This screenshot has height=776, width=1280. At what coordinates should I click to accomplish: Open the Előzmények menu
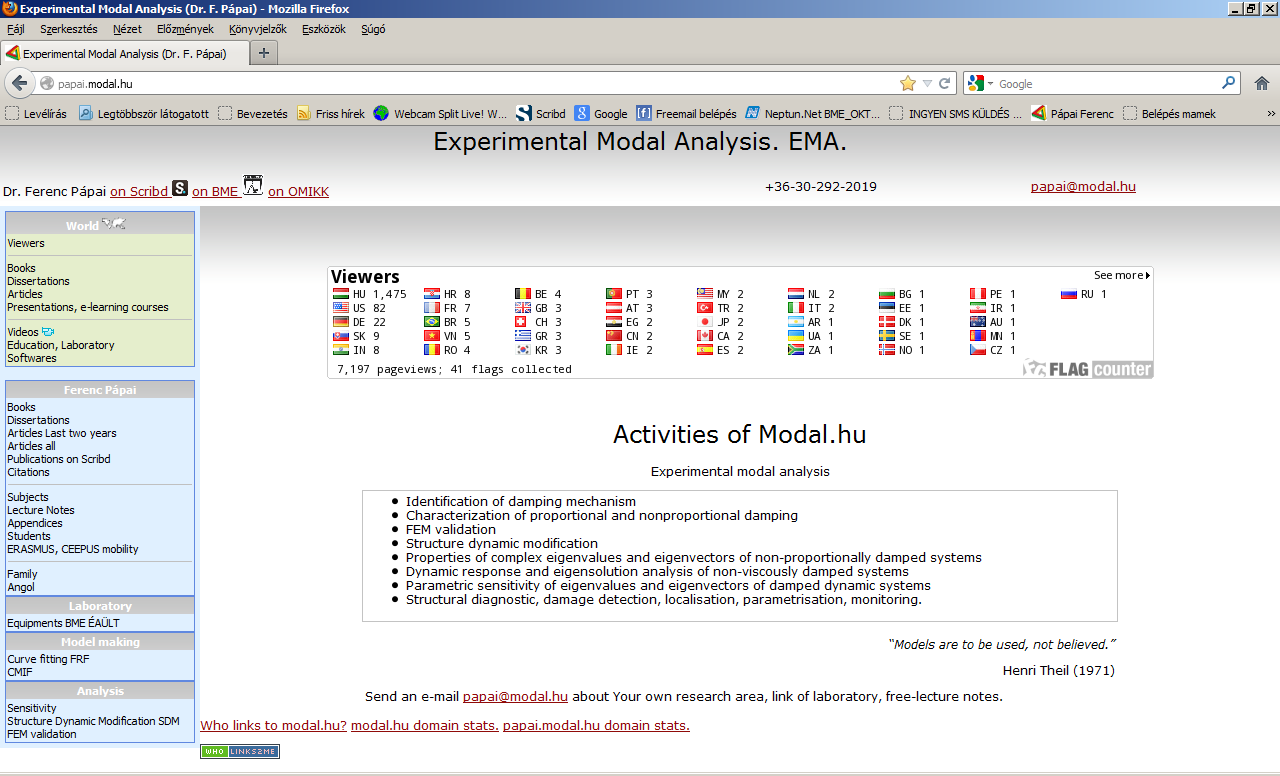[x=186, y=29]
